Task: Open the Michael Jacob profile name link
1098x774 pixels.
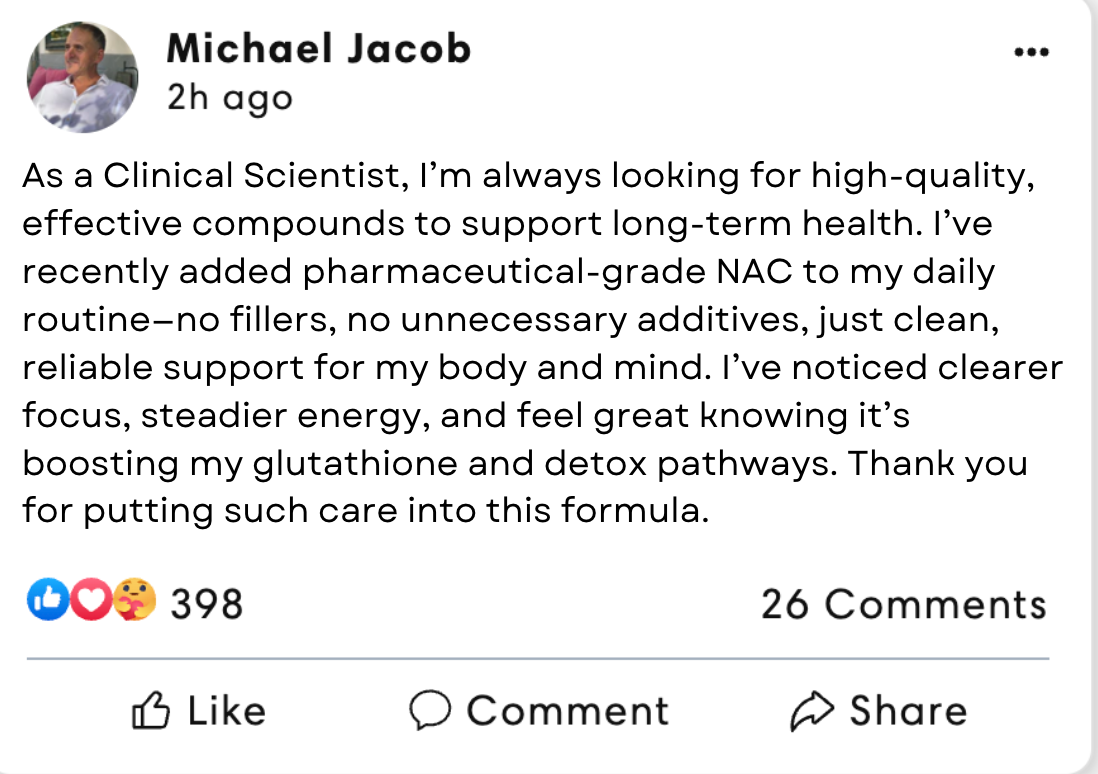Action: pos(318,48)
